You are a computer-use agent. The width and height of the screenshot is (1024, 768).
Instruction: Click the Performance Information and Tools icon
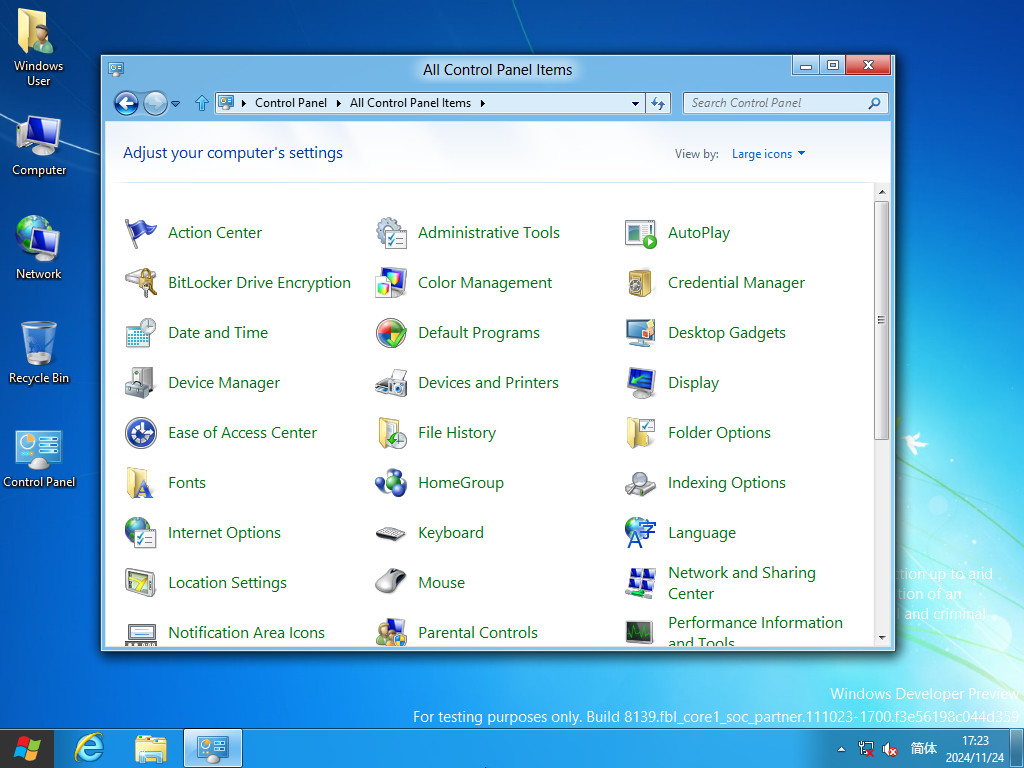(641, 632)
